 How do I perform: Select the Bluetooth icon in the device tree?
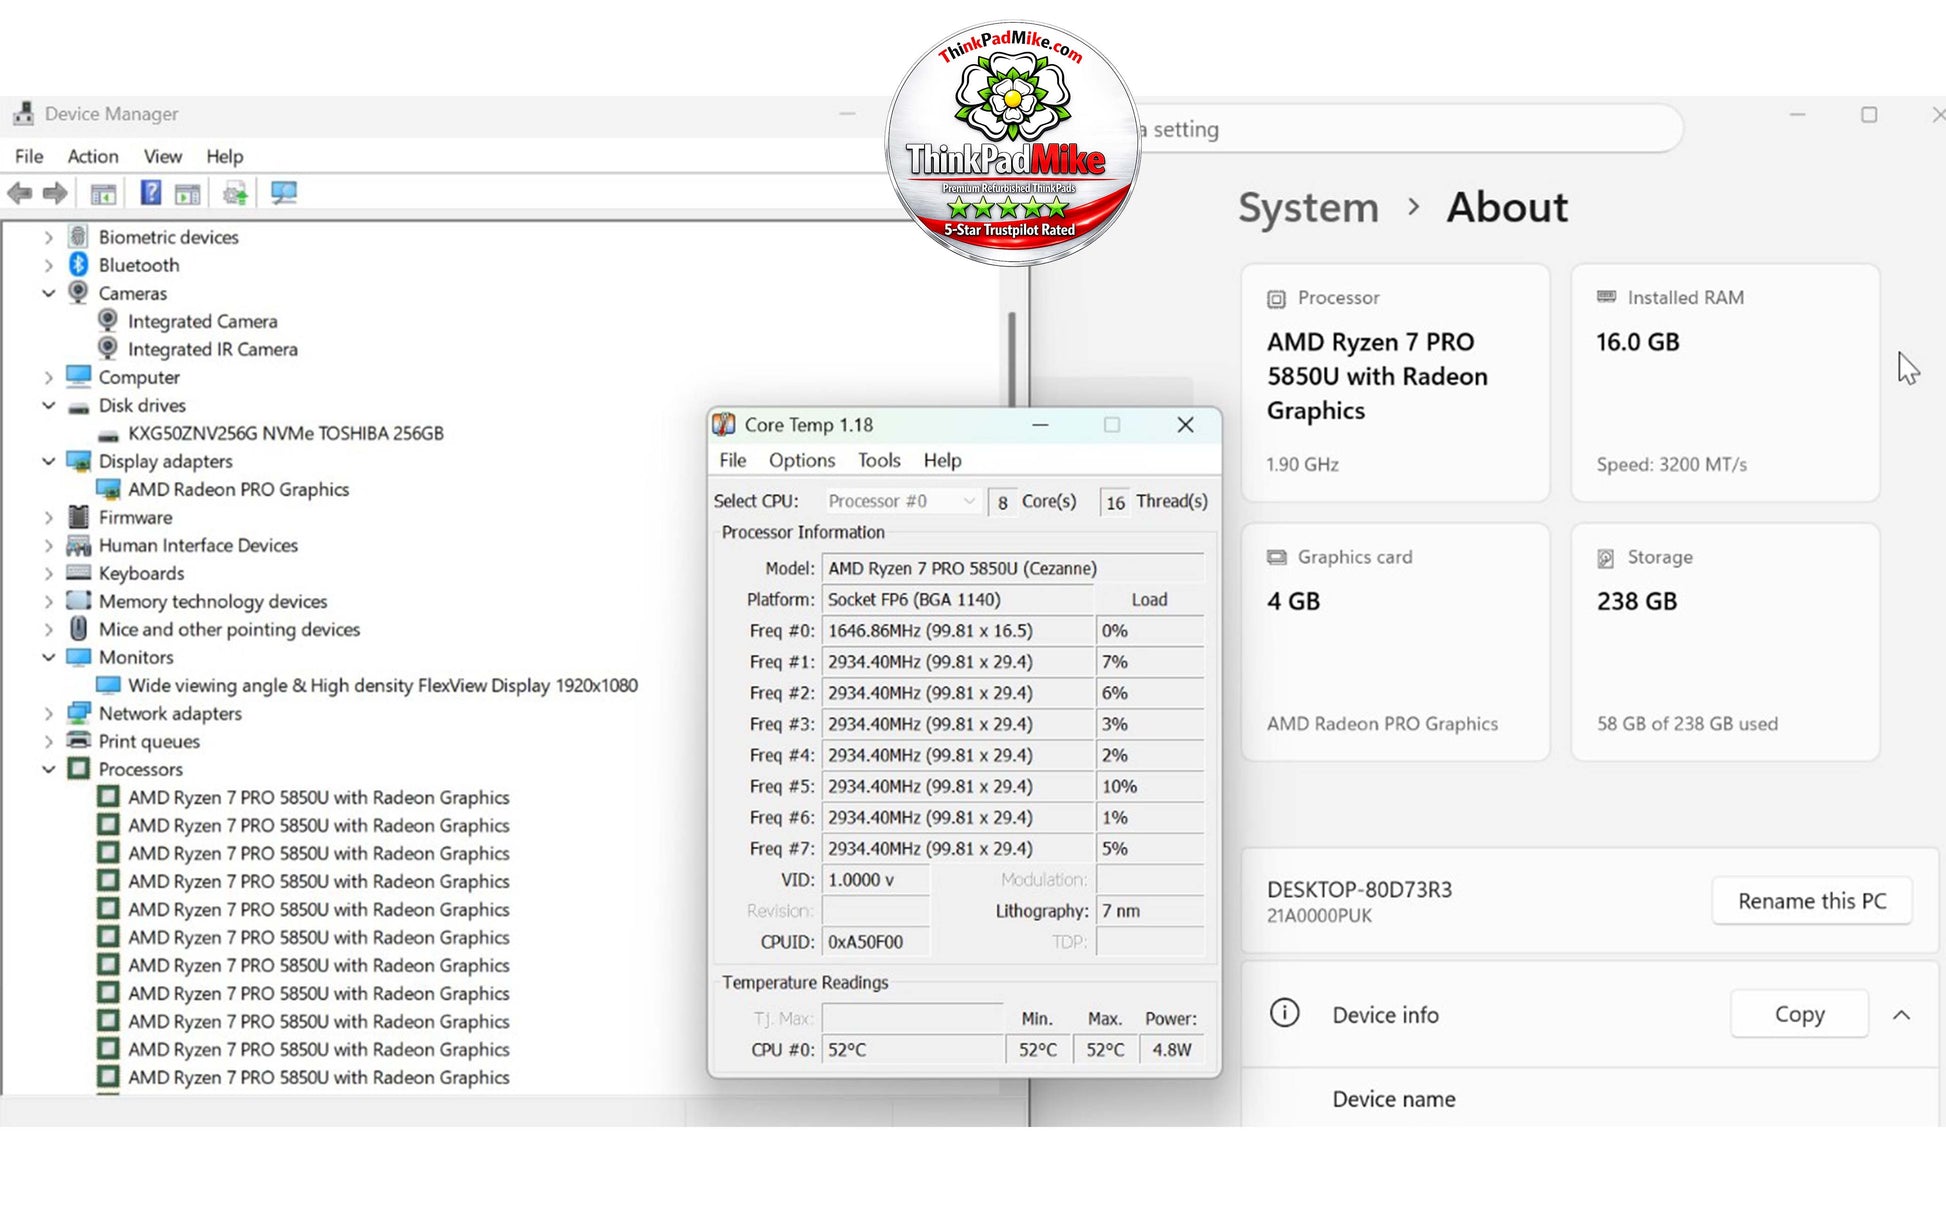tap(78, 265)
